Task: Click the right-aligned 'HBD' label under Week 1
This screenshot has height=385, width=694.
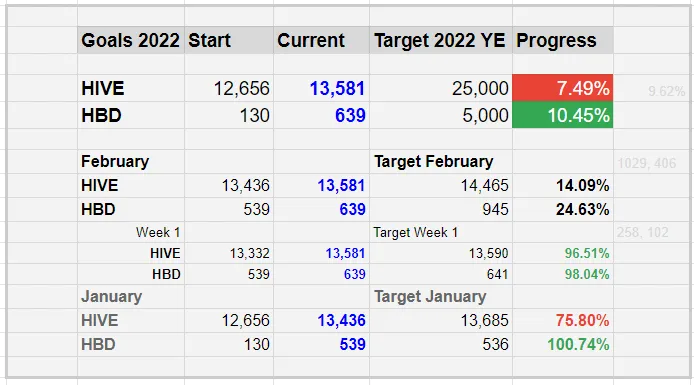Action: point(166,274)
